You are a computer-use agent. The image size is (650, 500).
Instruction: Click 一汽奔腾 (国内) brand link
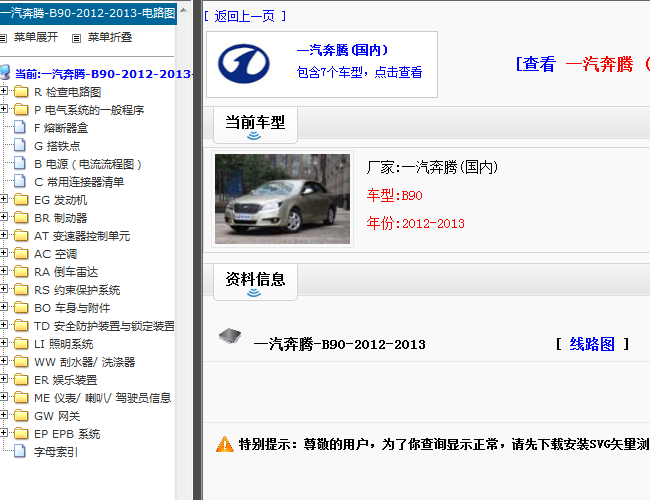[342, 50]
